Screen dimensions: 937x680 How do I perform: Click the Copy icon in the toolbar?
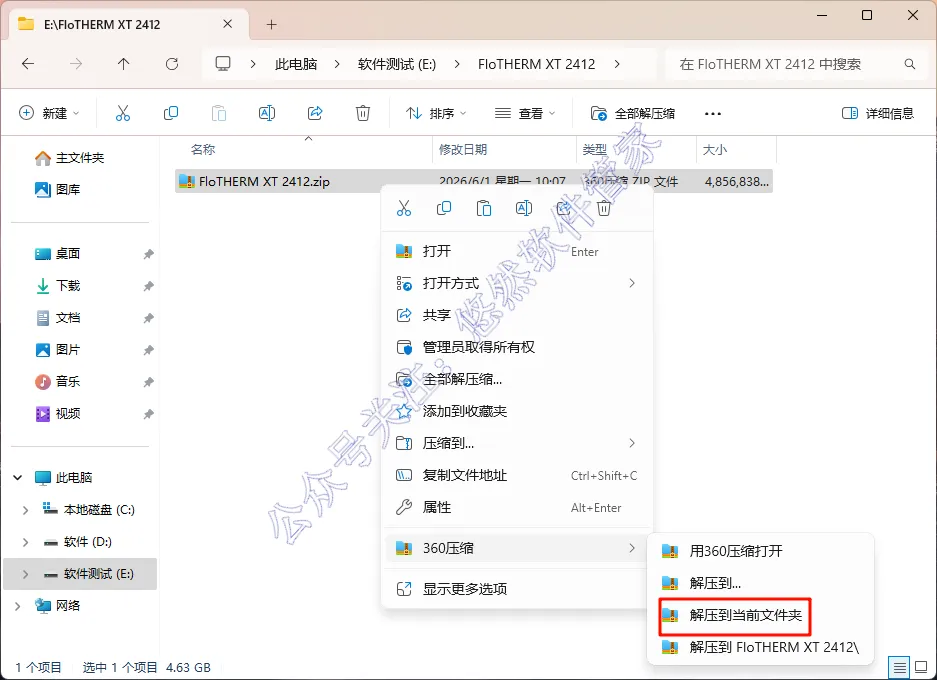tap(171, 113)
